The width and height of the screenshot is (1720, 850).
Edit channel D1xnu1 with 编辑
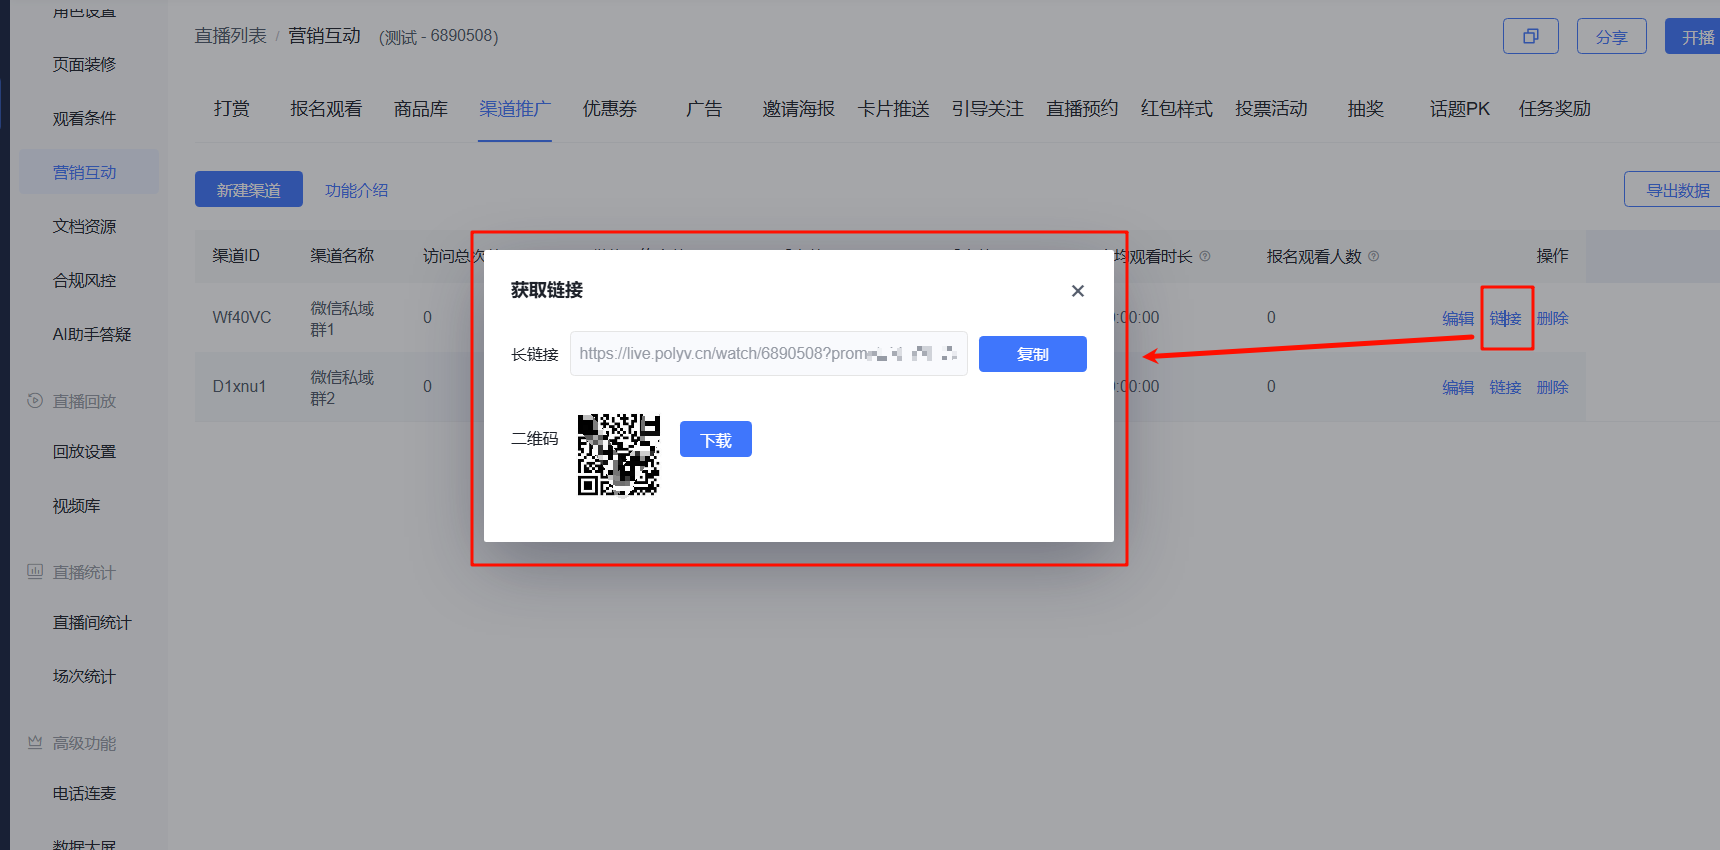point(1458,387)
